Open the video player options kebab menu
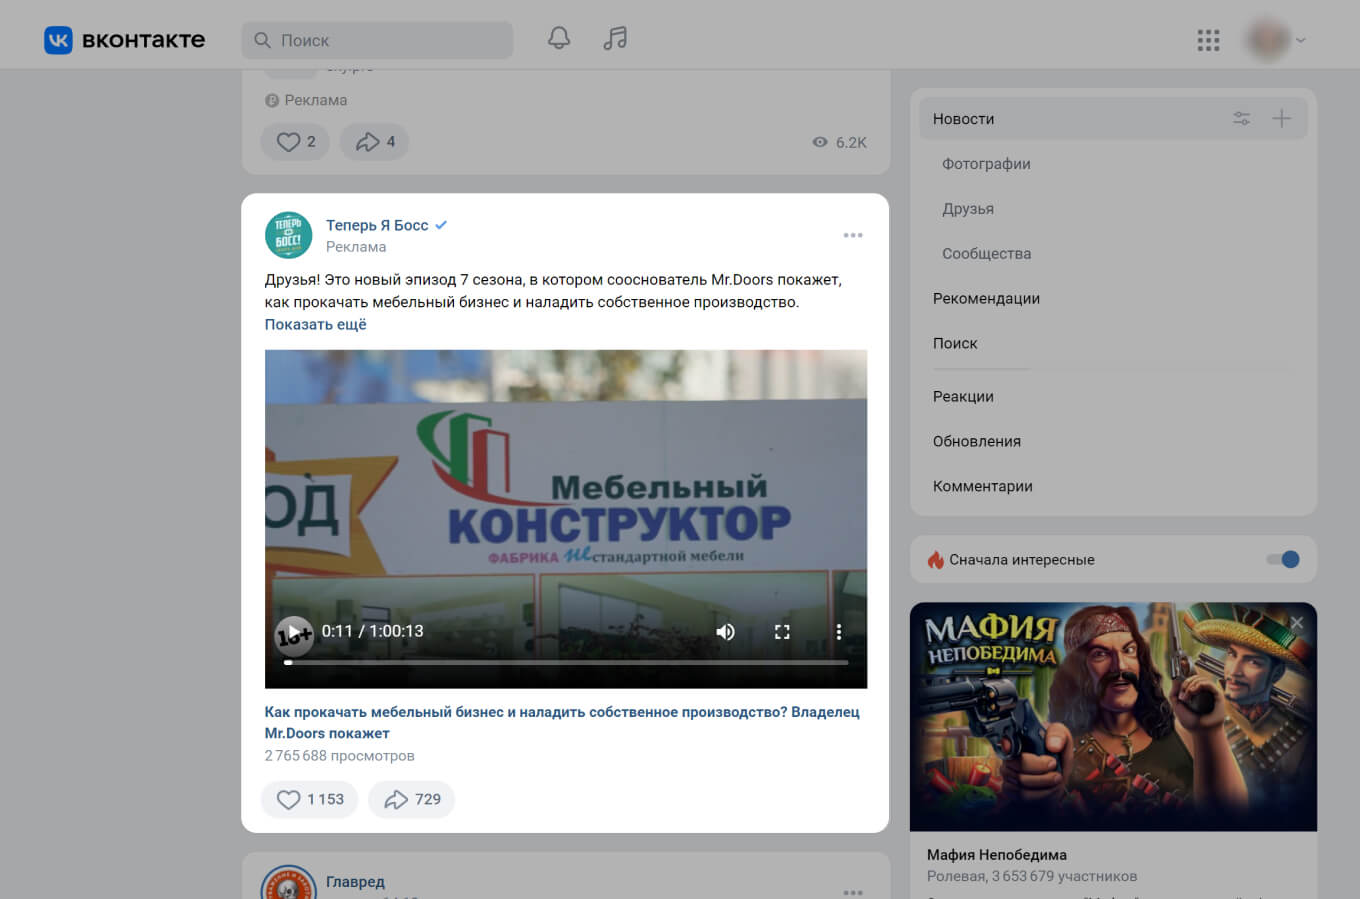 [838, 632]
